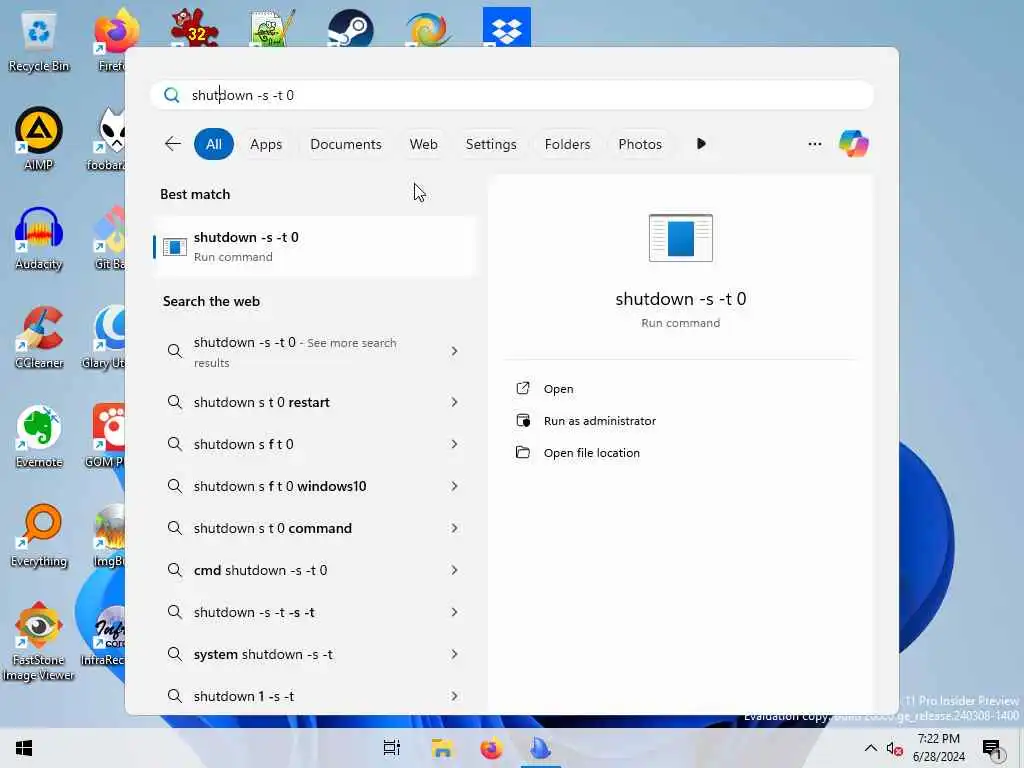Click the large run command preview icon
Screen dimensions: 1024x768
tap(680, 238)
